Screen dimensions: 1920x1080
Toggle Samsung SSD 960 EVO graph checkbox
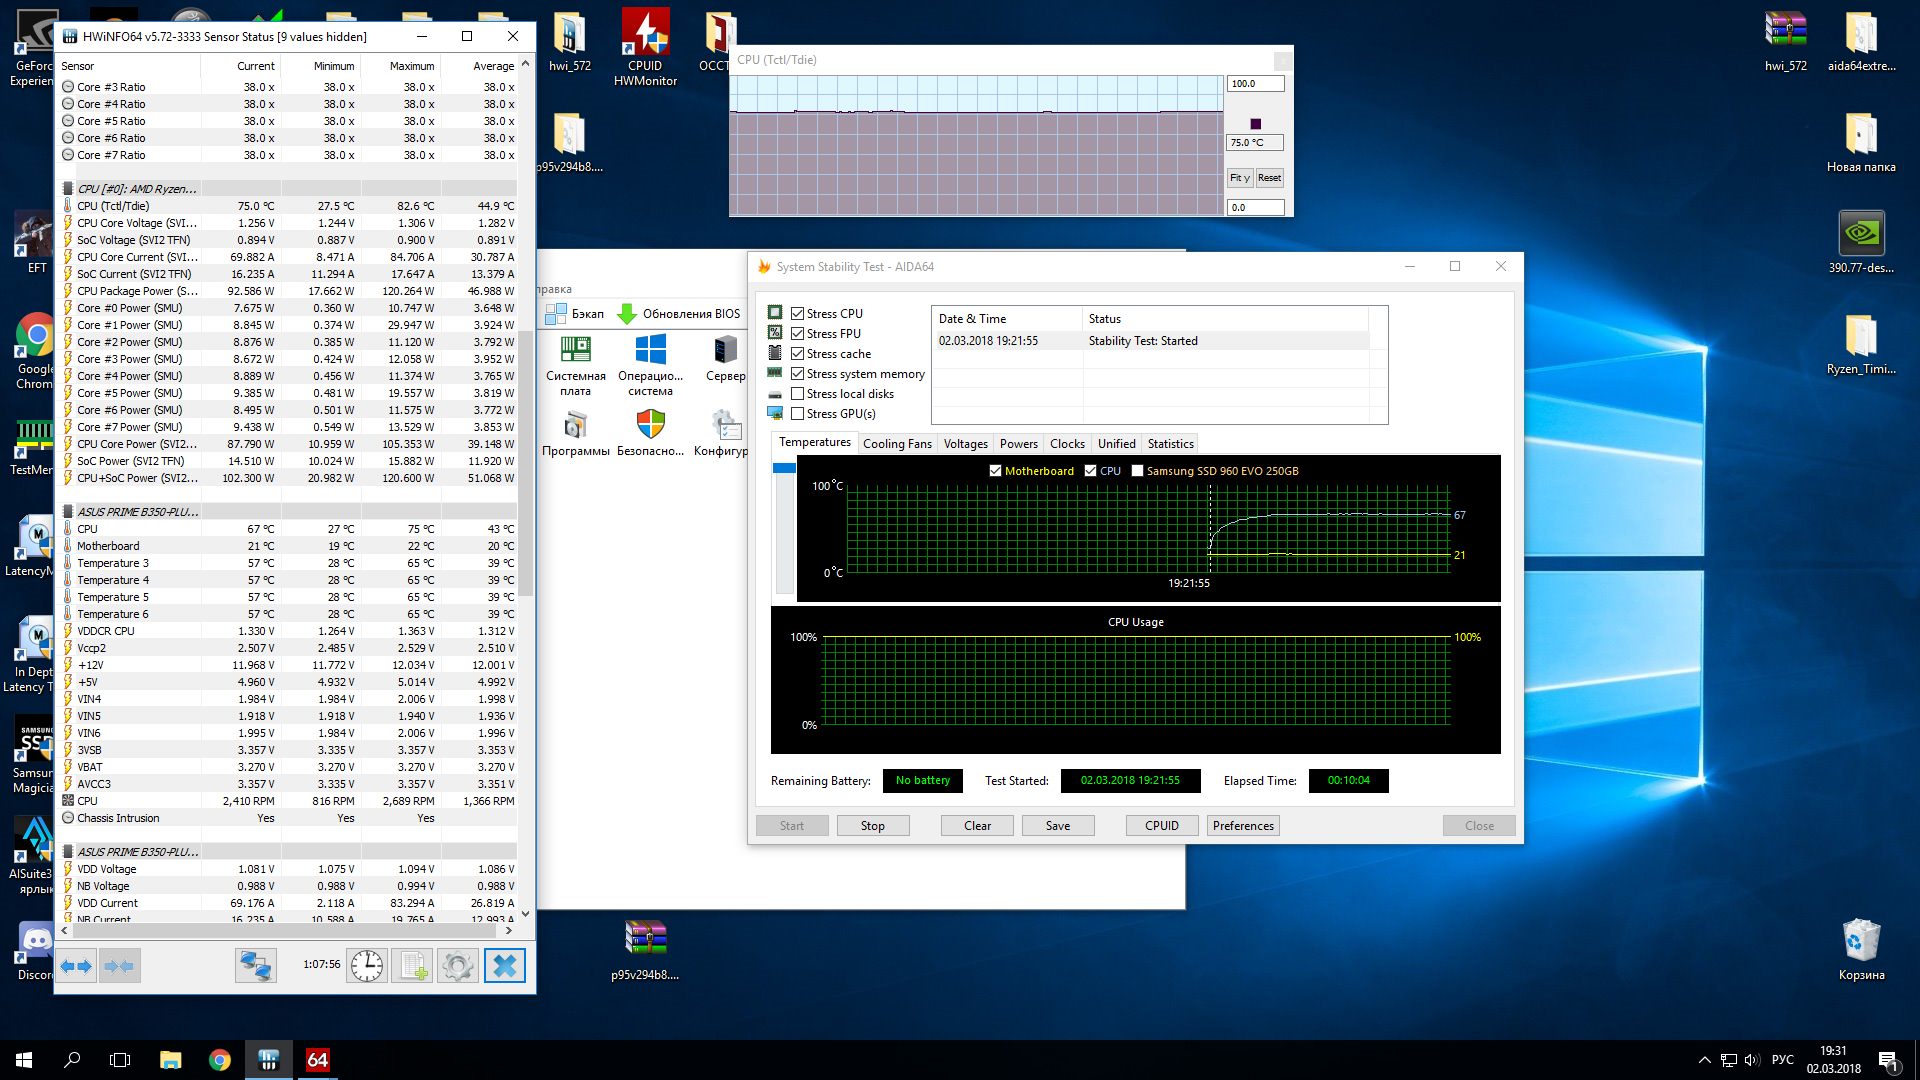1137,471
